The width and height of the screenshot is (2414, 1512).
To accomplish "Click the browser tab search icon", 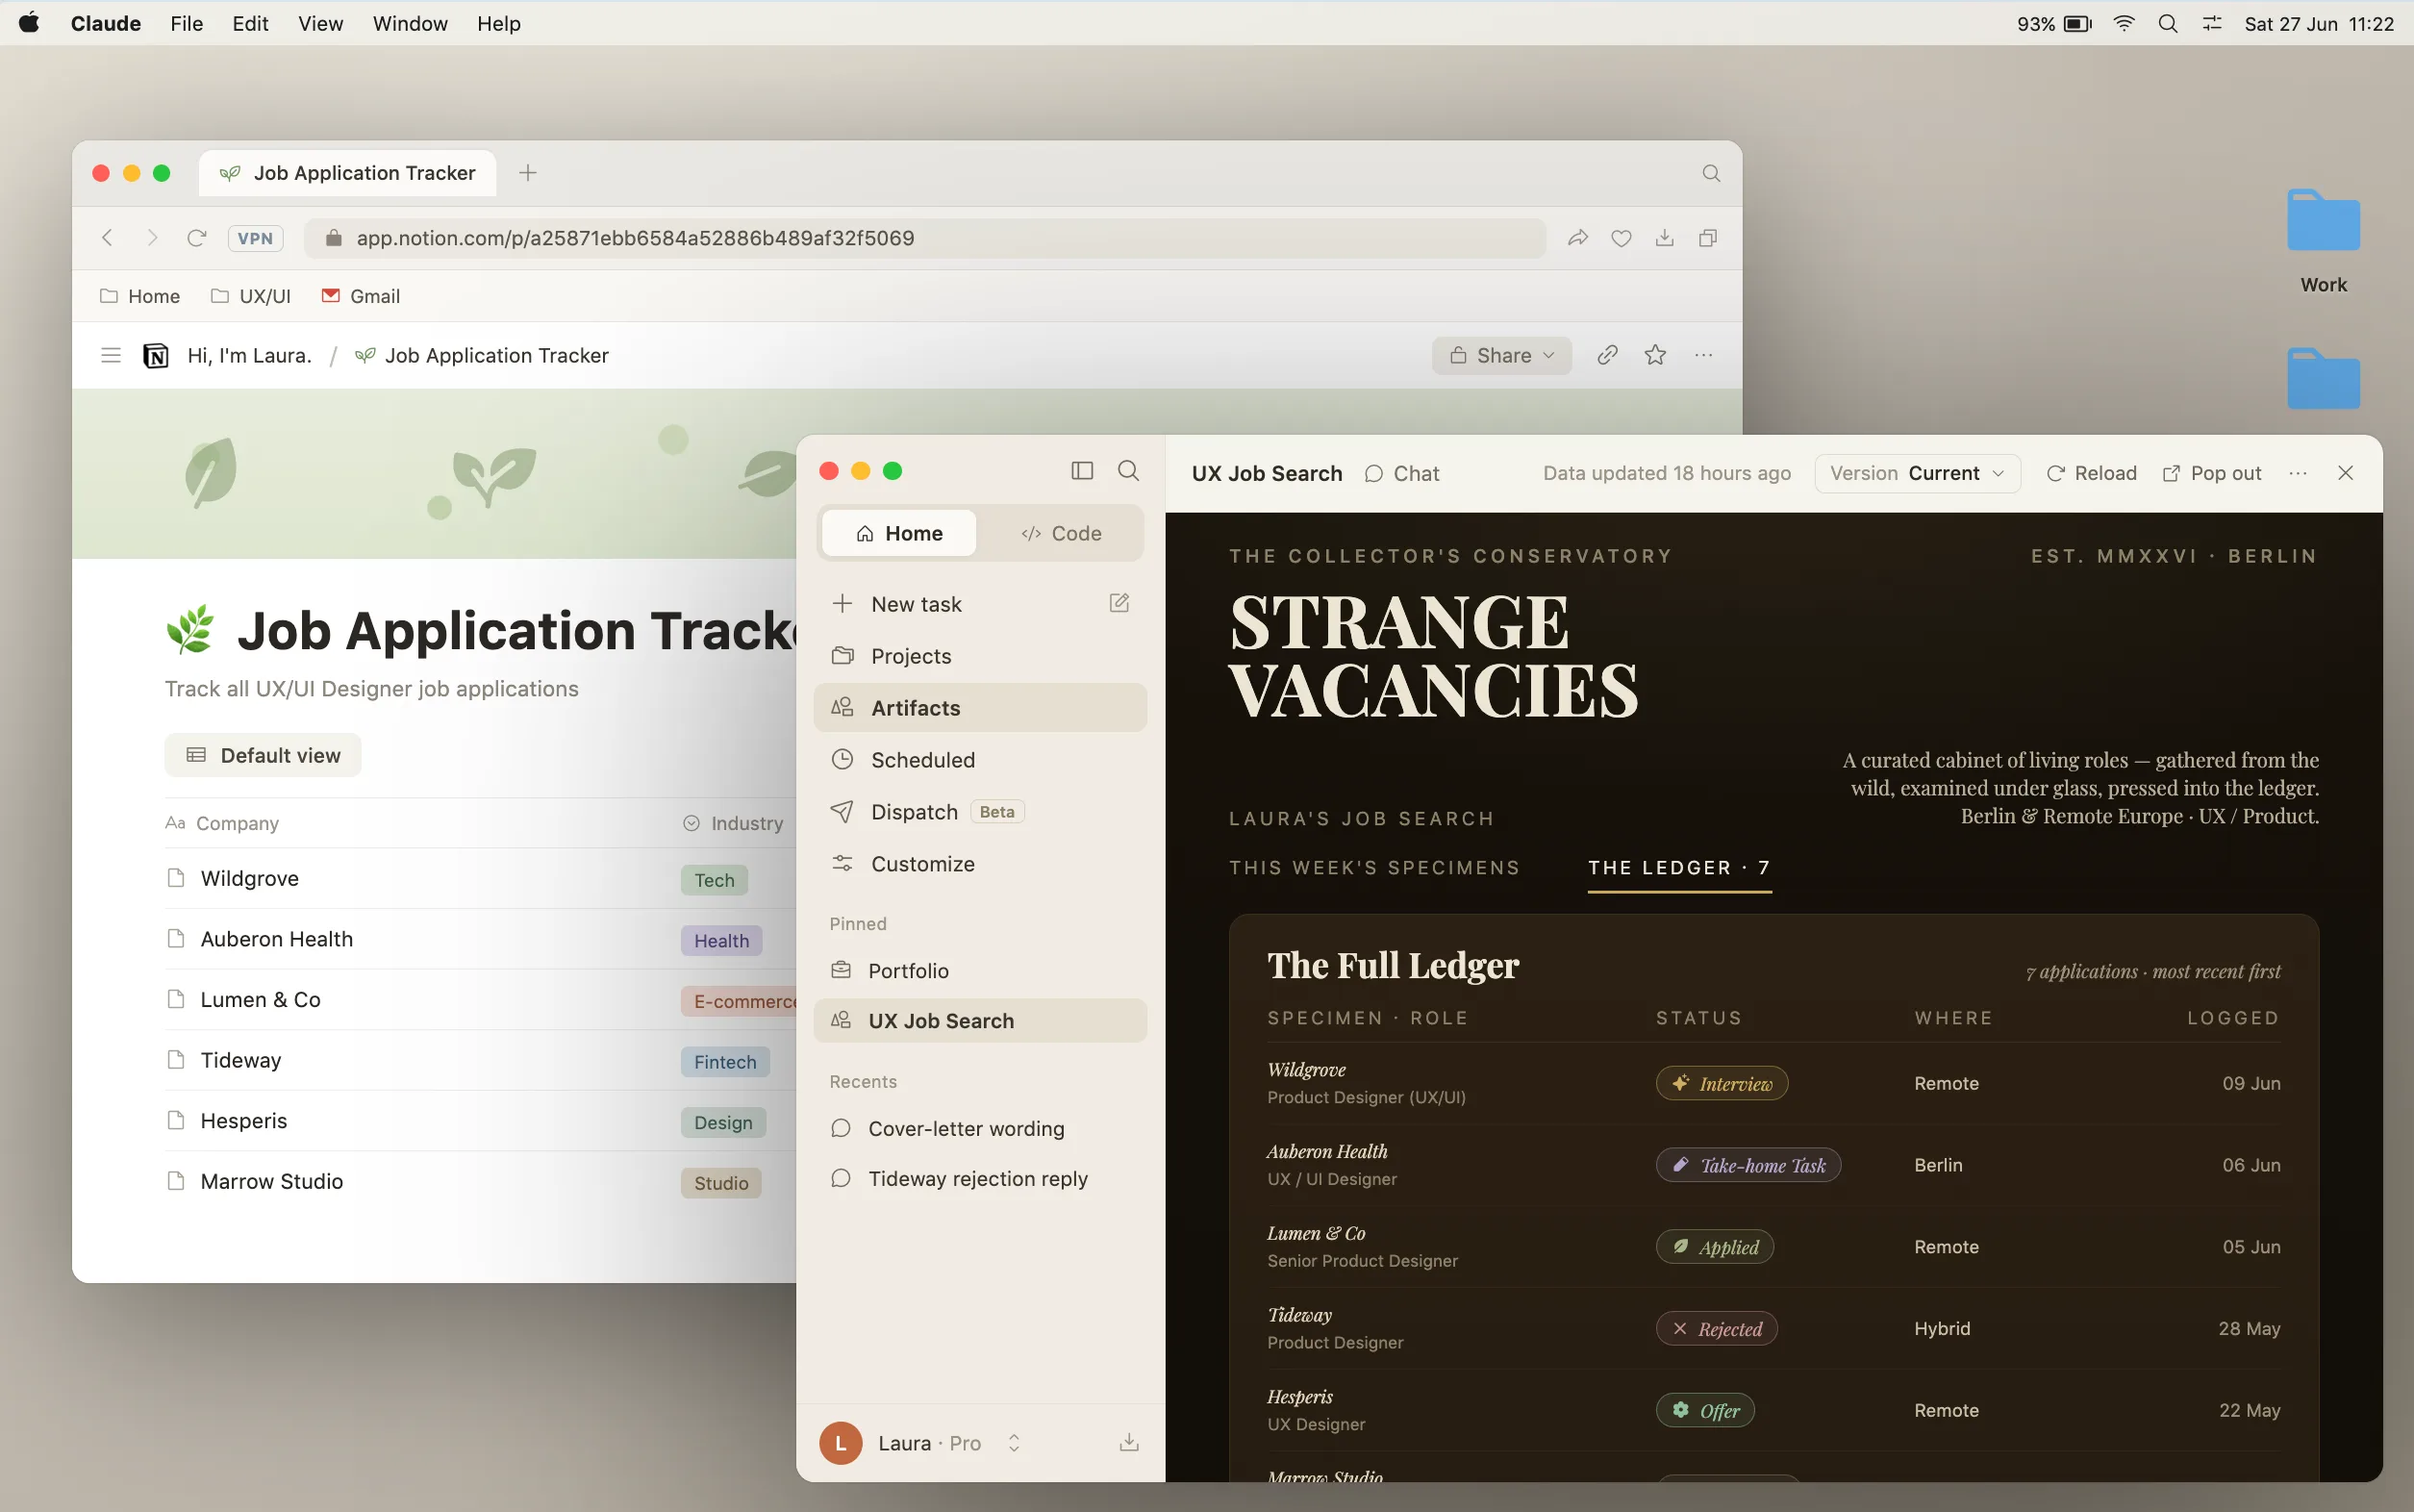I will (x=1711, y=173).
